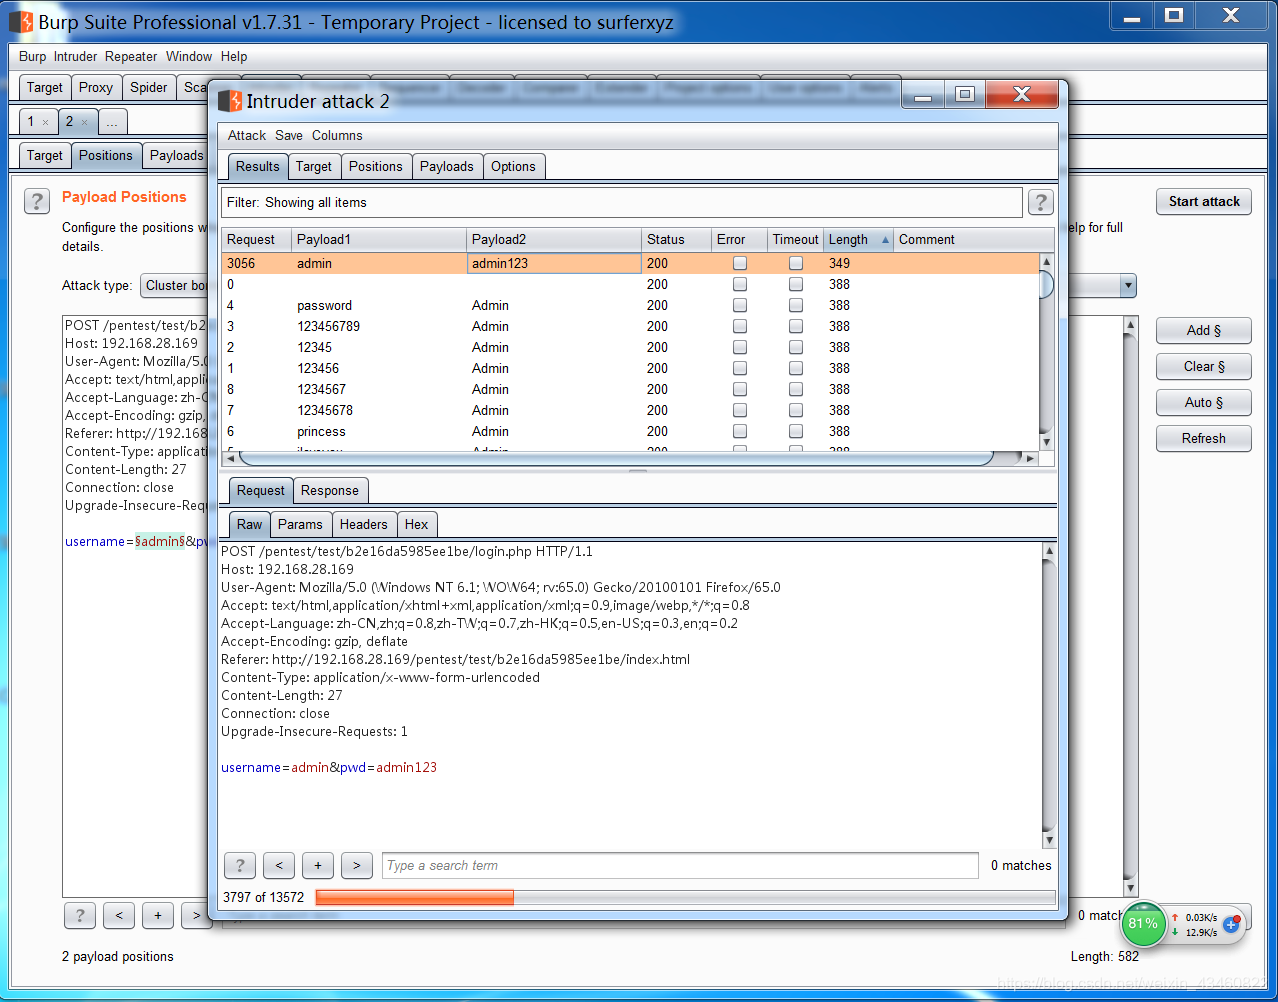This screenshot has height=1002, width=1278.
Task: Toggle Timeout checkbox for request 3056
Action: pos(796,263)
